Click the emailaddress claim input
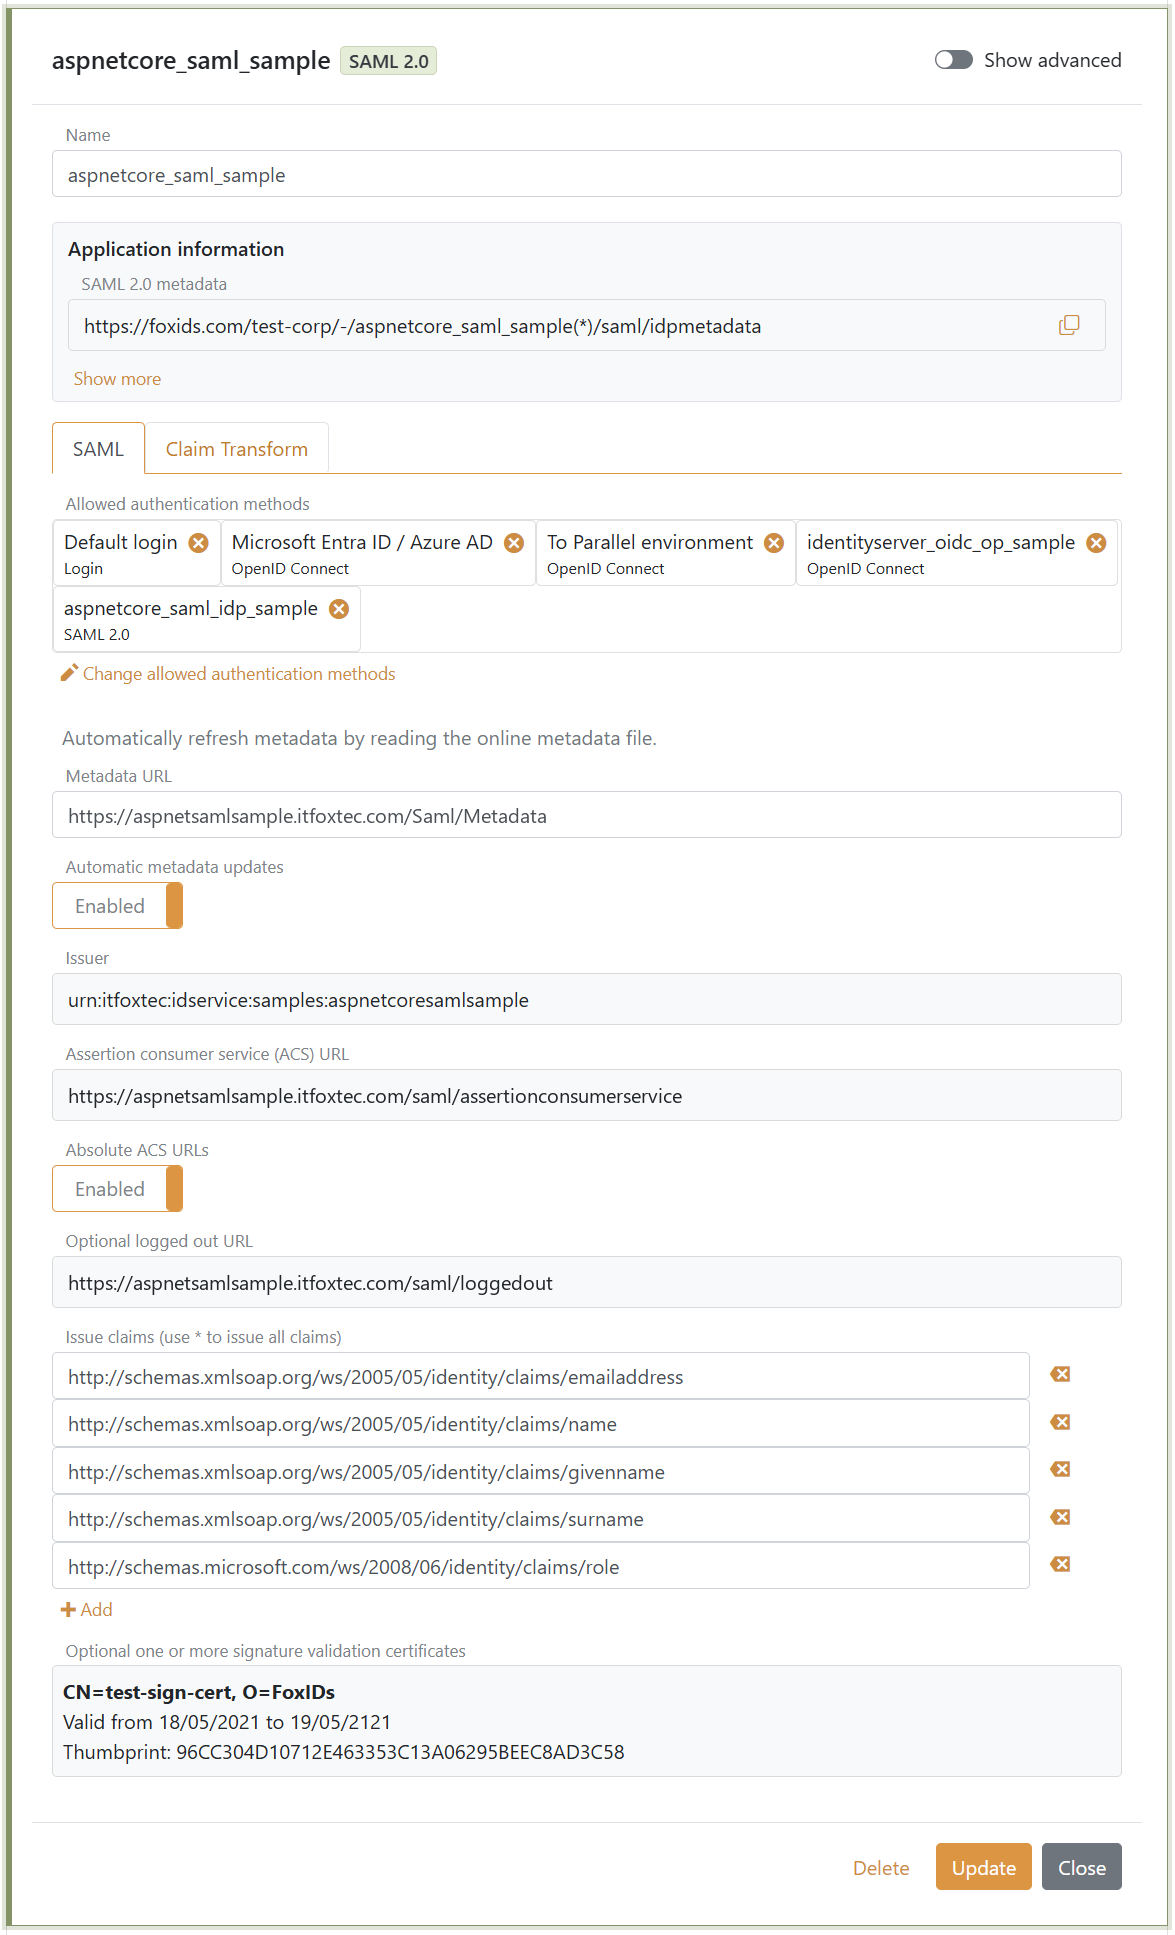This screenshot has width=1175, height=1935. 541,1376
